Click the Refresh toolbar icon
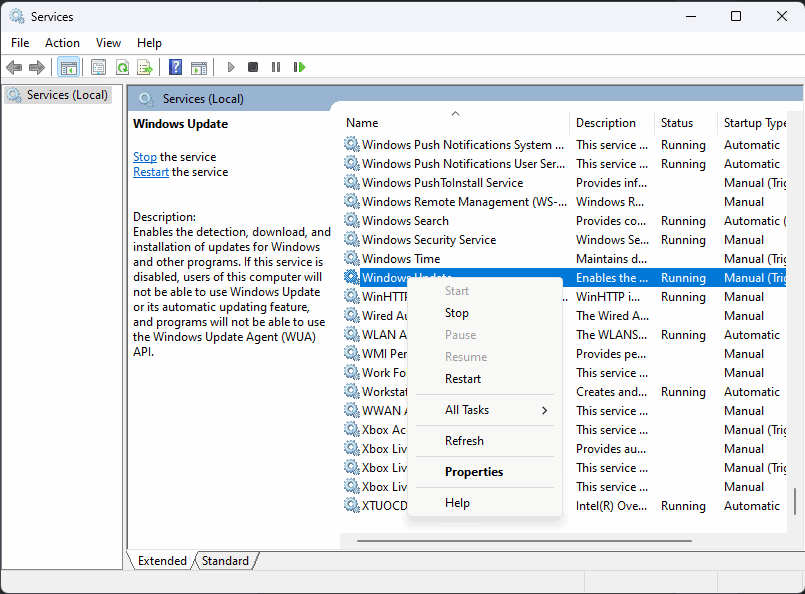 pyautogui.click(x=122, y=67)
